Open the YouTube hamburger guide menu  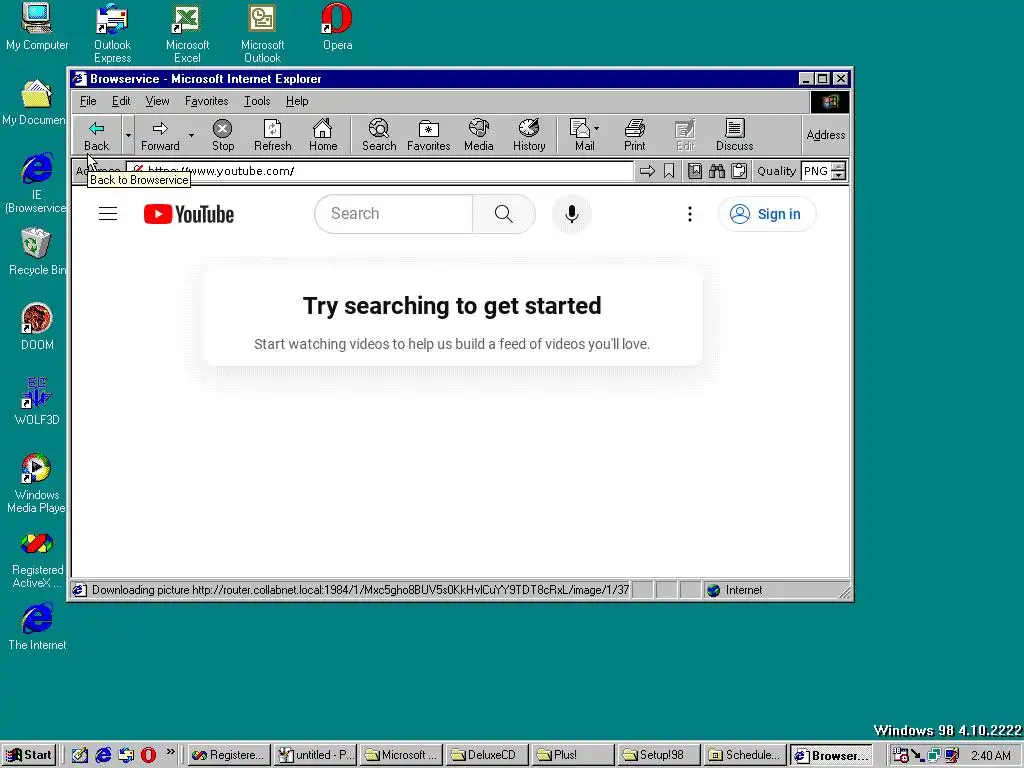click(108, 214)
